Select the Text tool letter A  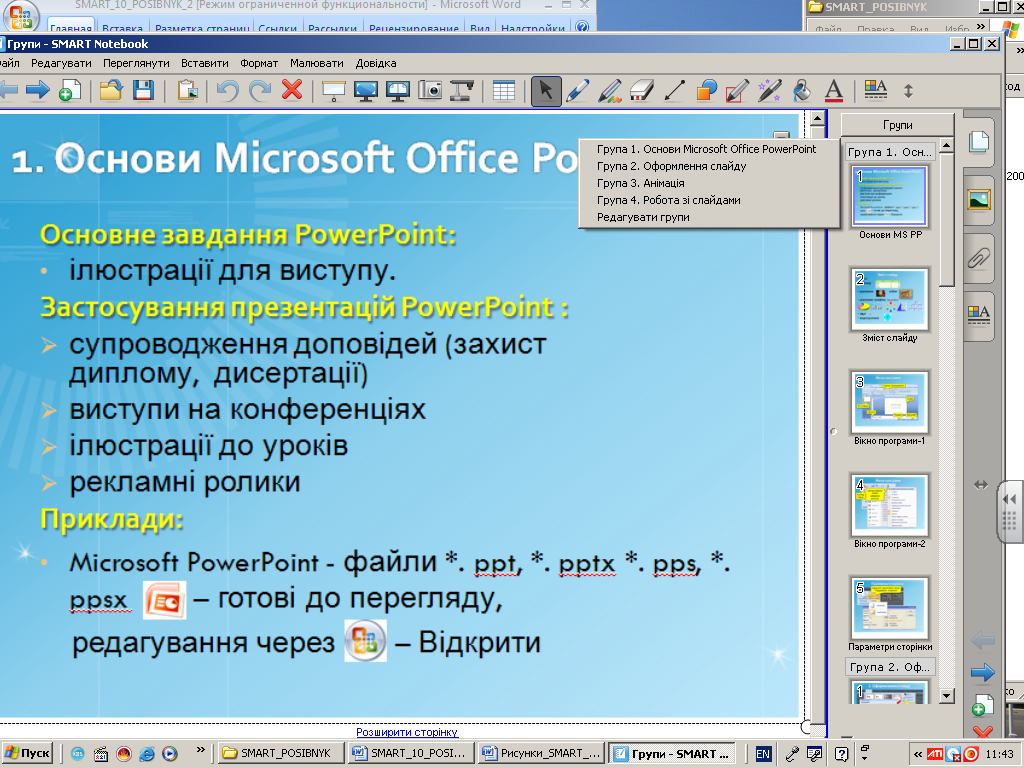point(834,91)
